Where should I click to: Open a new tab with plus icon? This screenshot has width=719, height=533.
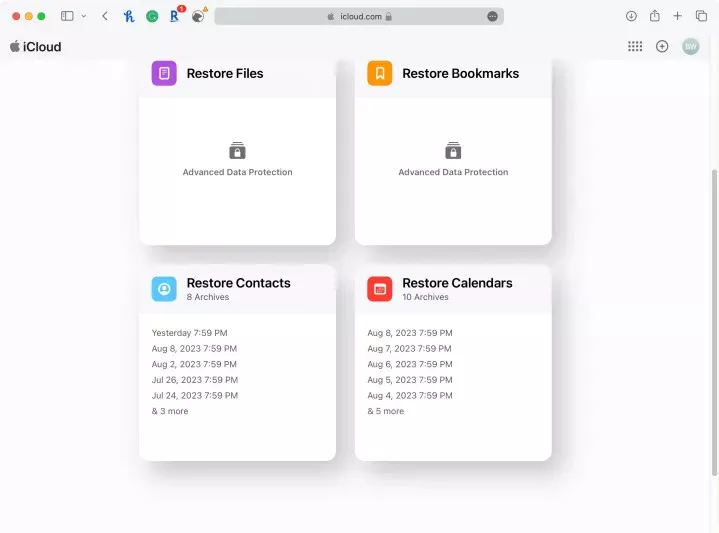(677, 16)
